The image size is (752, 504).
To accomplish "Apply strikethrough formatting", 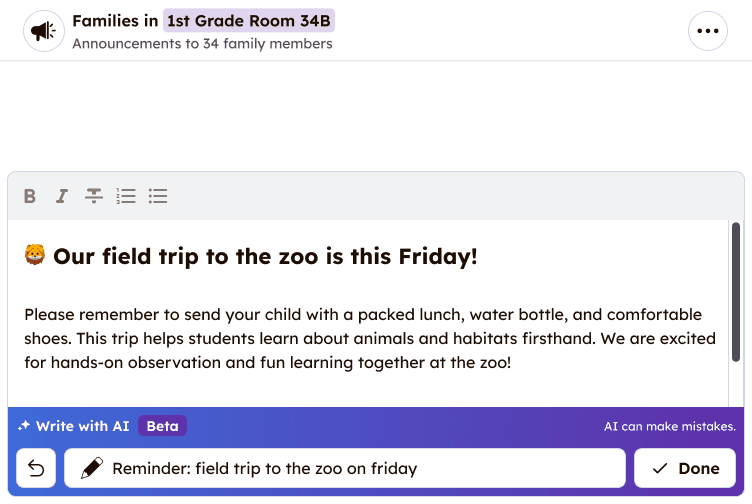I will [94, 196].
